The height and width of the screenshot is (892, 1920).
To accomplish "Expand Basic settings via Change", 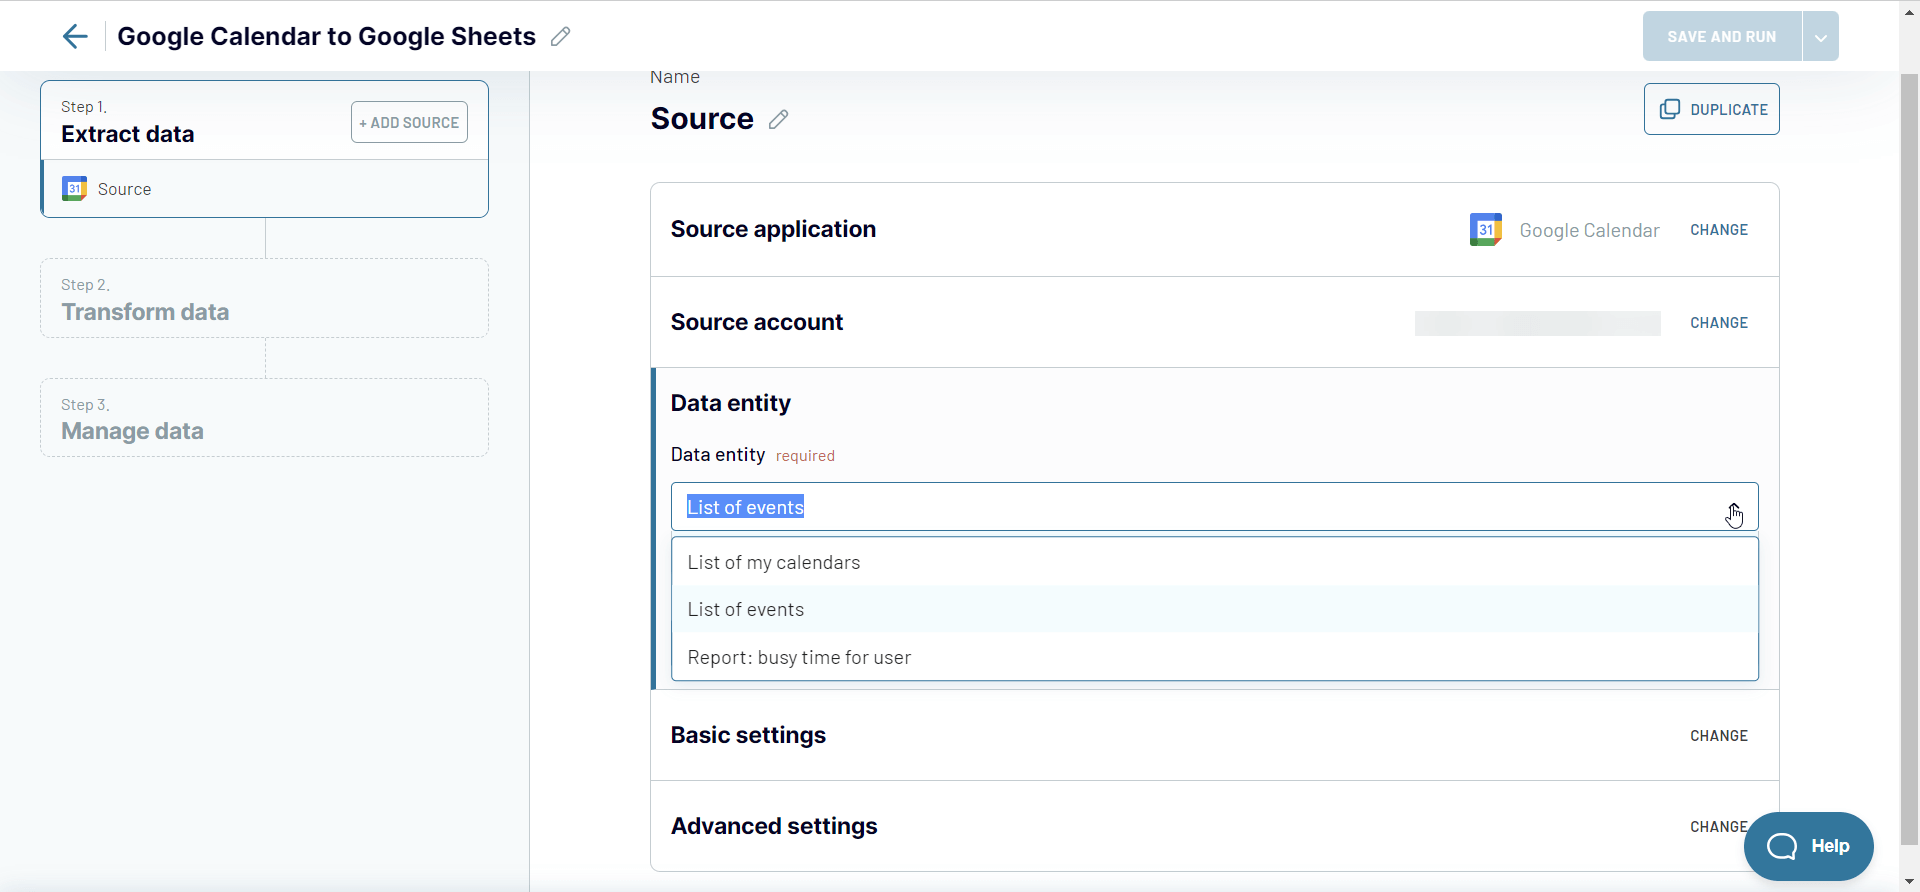I will coord(1718,736).
